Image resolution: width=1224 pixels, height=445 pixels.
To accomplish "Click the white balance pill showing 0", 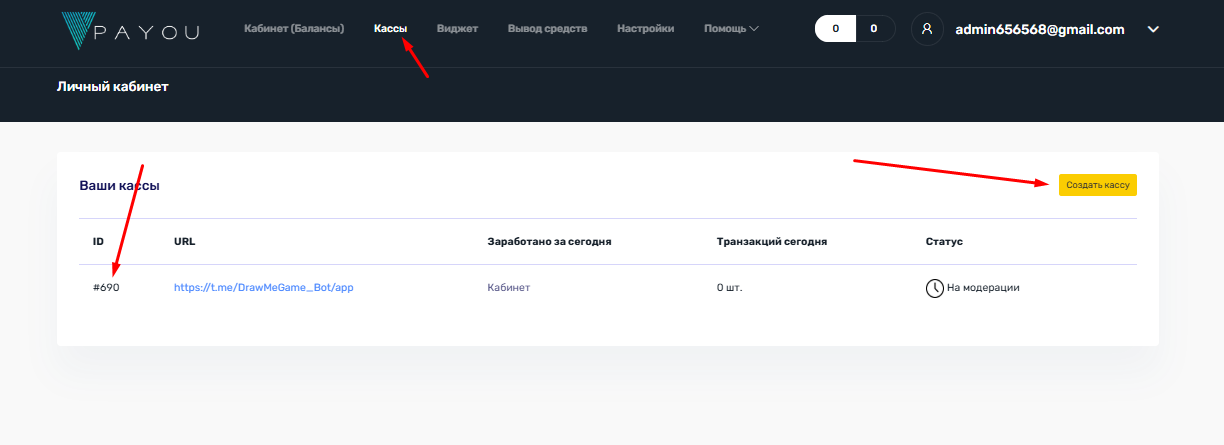I will [x=835, y=29].
